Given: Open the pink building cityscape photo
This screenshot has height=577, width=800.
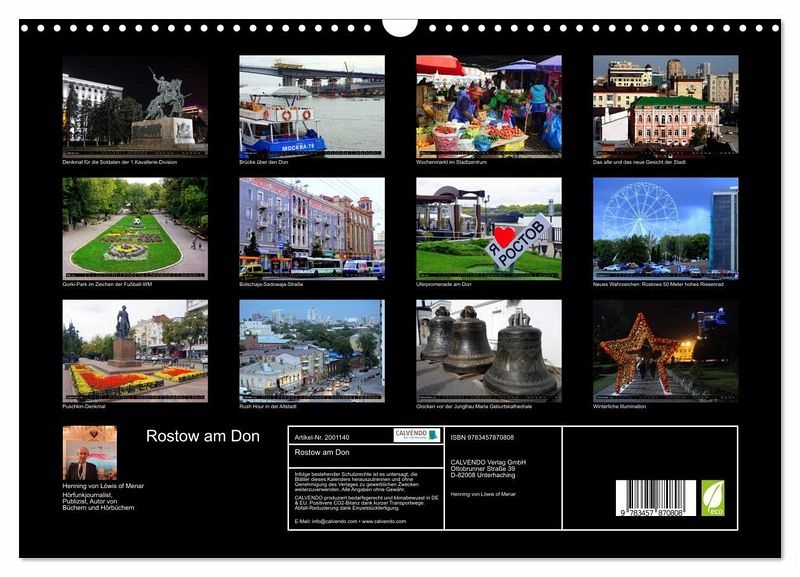Looking at the screenshot, I should click(x=665, y=106).
